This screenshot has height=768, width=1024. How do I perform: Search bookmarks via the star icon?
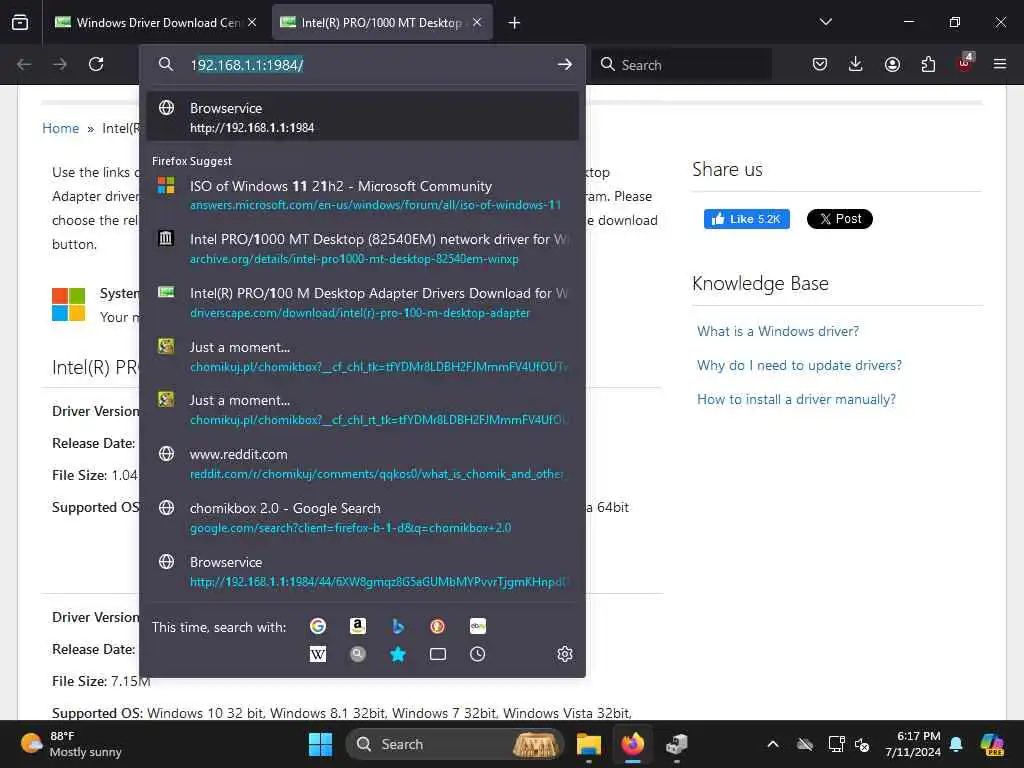pyautogui.click(x=398, y=654)
